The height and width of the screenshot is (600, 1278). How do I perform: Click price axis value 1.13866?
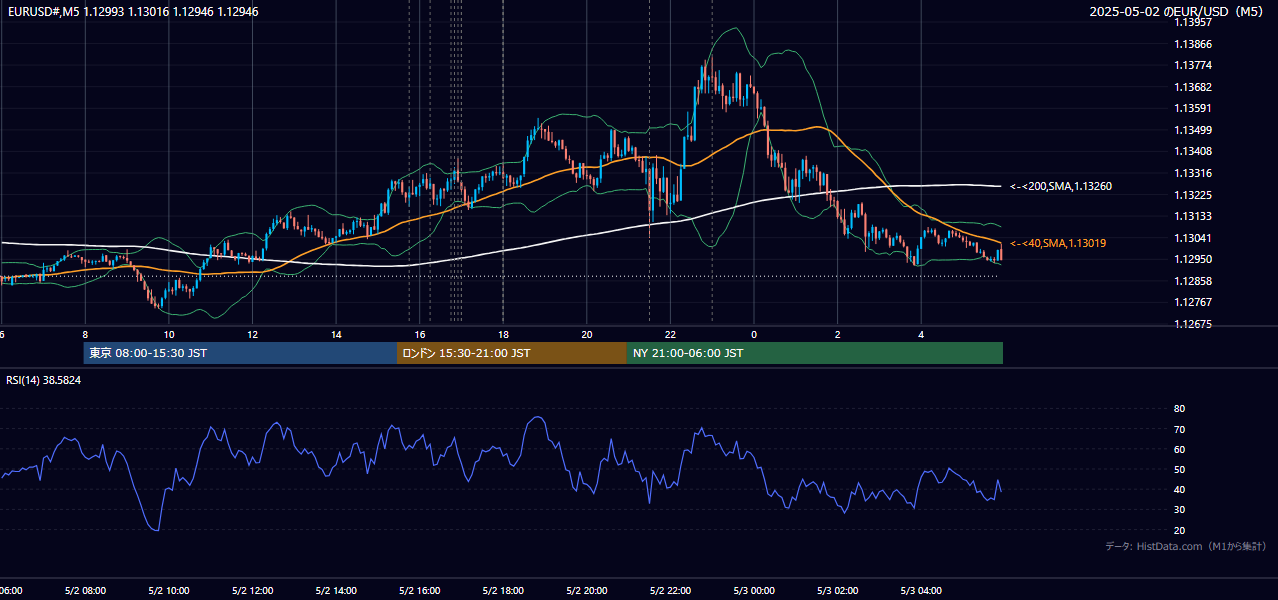click(x=1192, y=44)
